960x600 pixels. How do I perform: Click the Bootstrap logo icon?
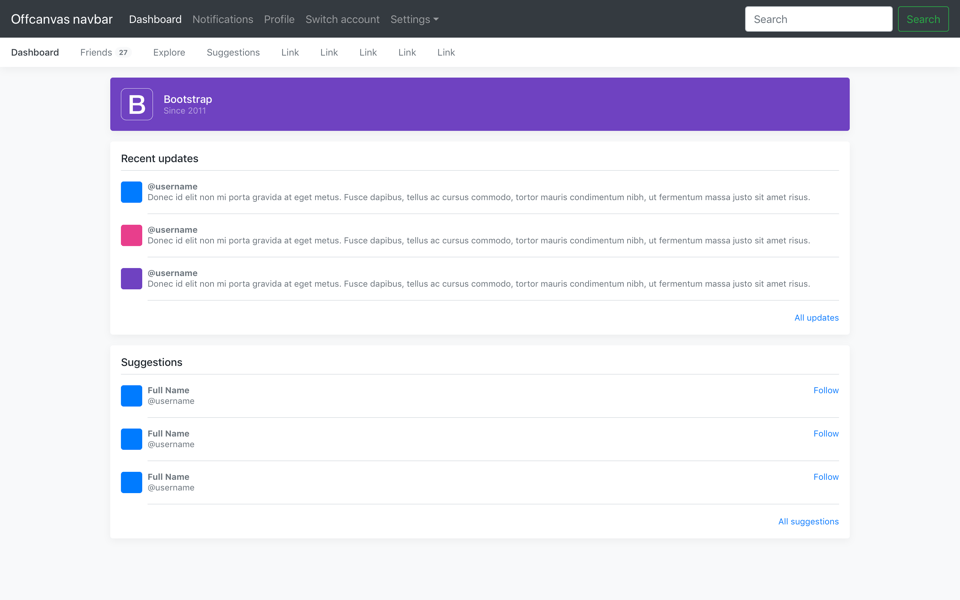(135, 104)
